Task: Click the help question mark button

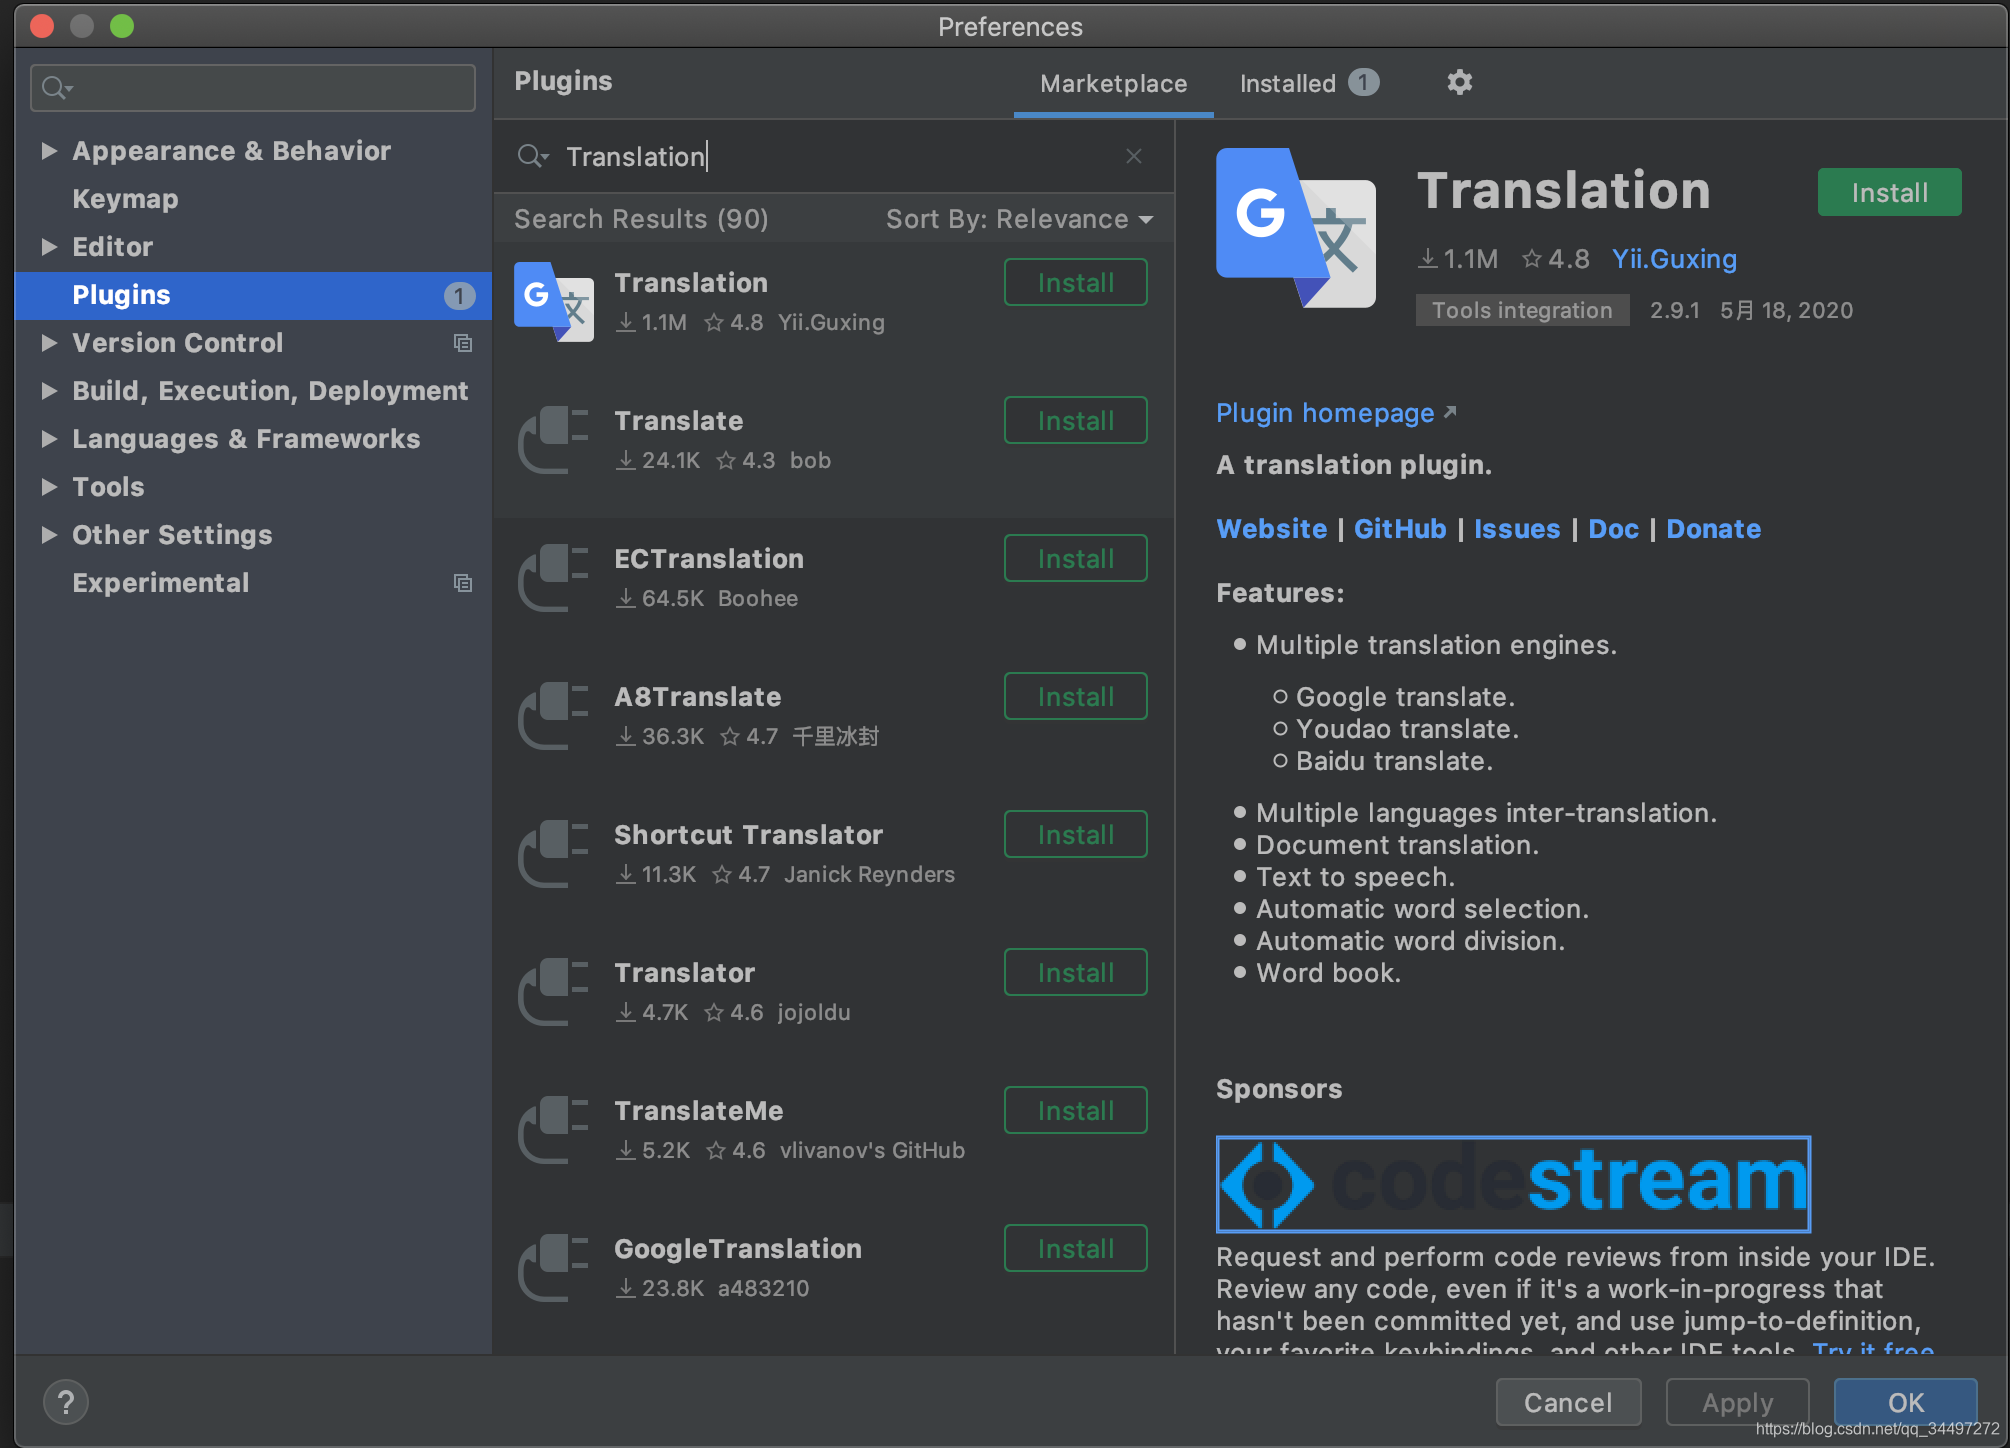Action: (66, 1402)
